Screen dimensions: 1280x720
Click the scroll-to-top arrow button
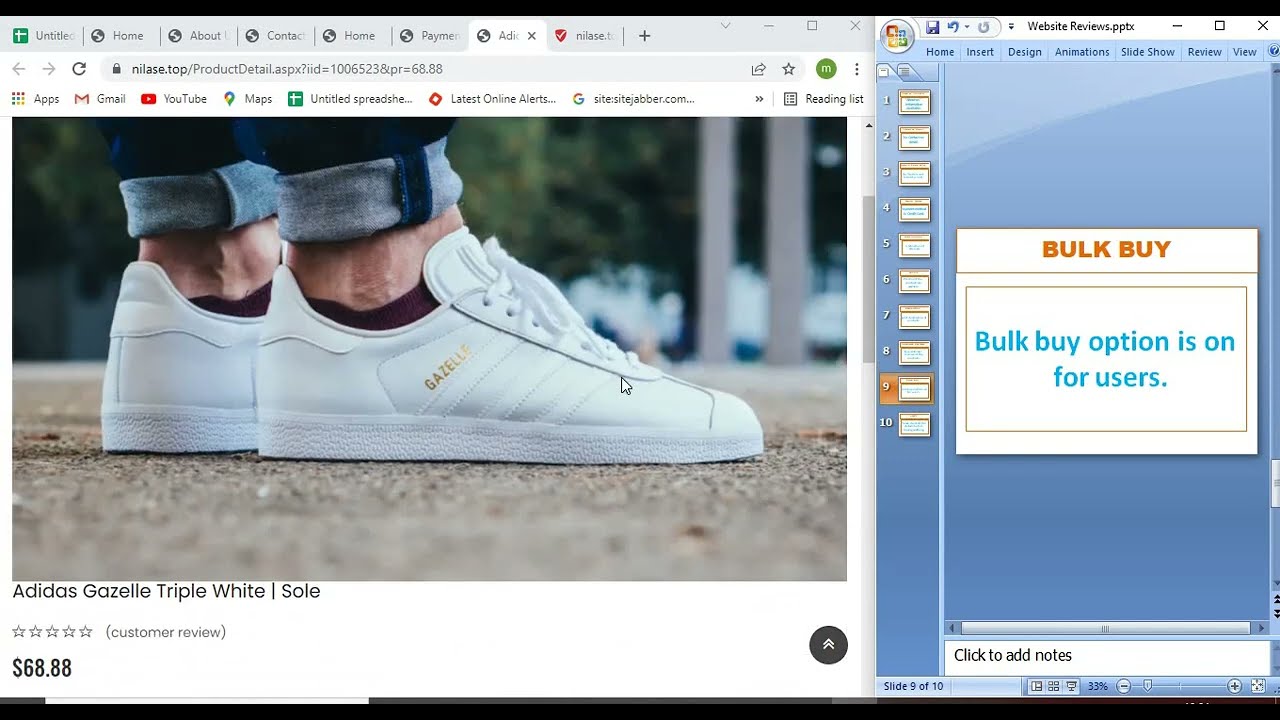tap(828, 645)
